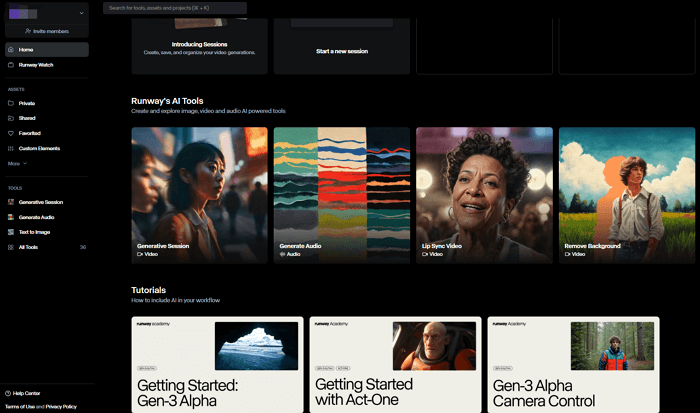Open Getting Started: Gen-3 Alpha tutorial
The width and height of the screenshot is (700, 413).
coord(217,365)
